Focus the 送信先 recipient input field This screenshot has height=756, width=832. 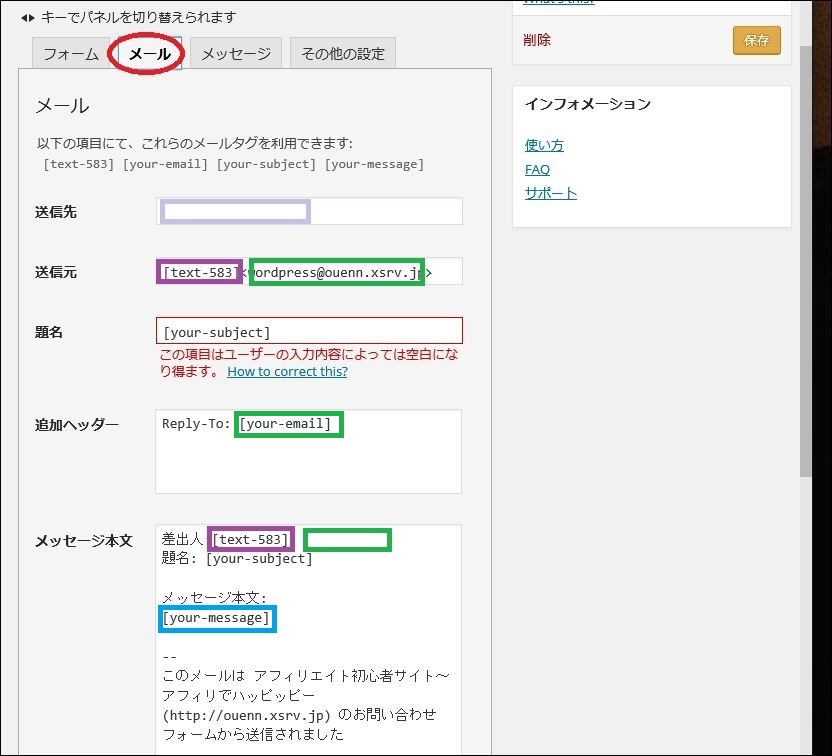[x=309, y=211]
